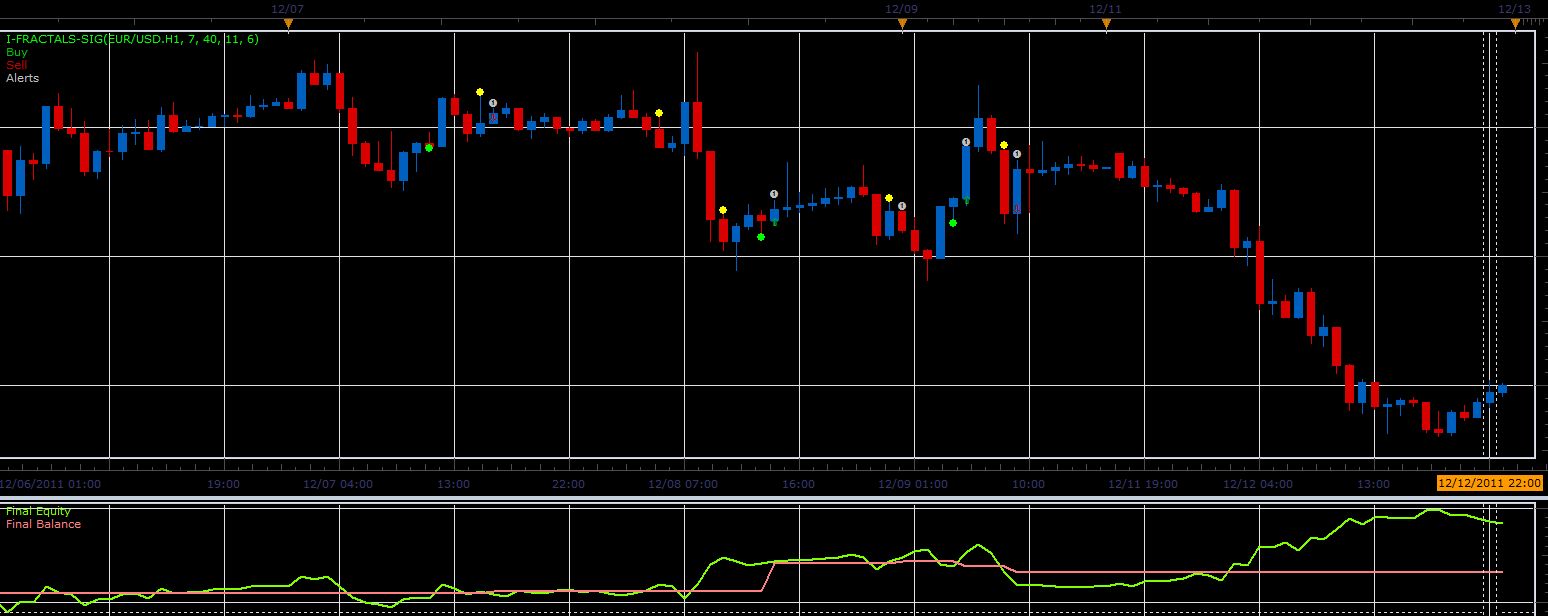Select third yellow sell dot after 12/08 07:00
1548x616 pixels.
[723, 210]
